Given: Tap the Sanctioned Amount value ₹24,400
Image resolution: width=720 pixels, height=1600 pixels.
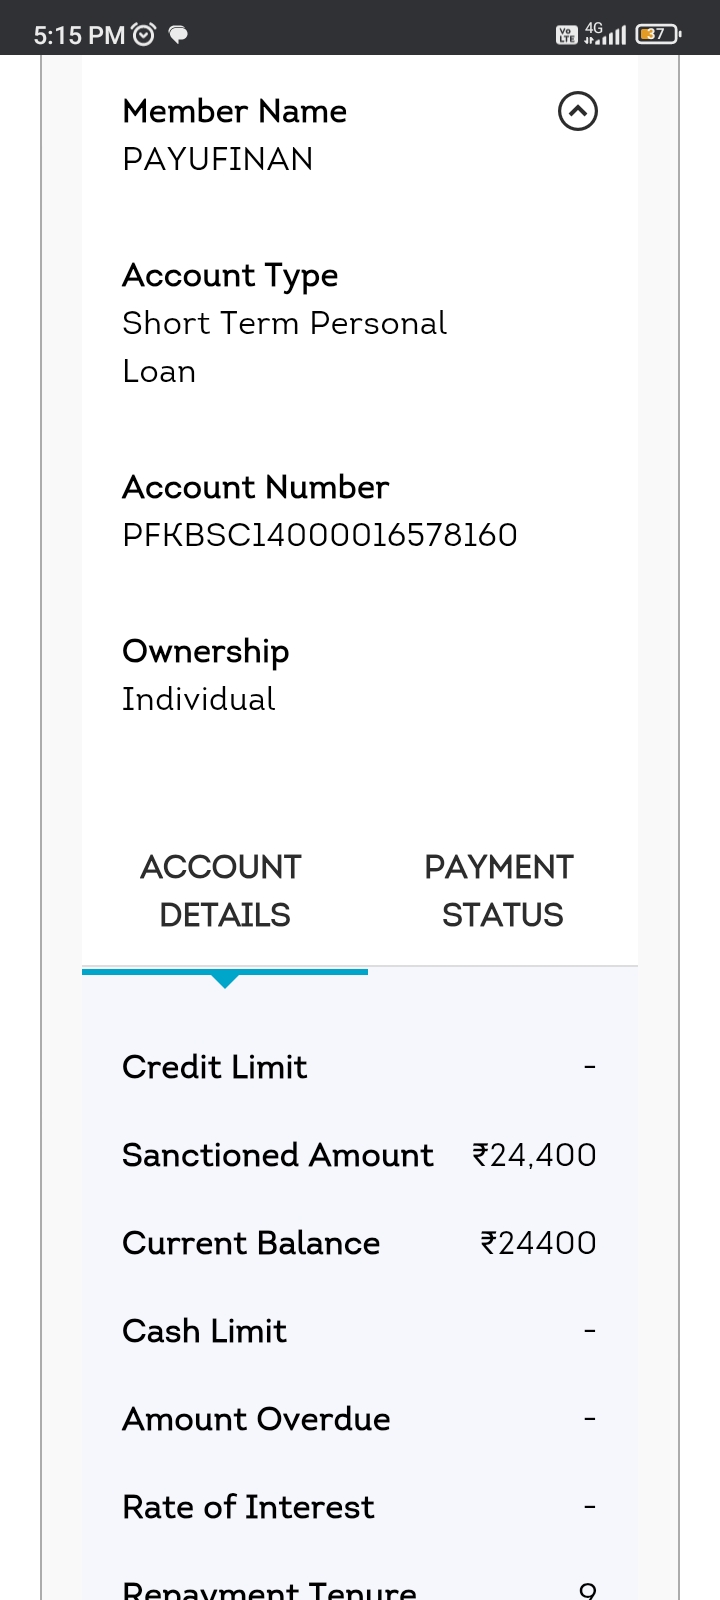Looking at the screenshot, I should click(x=534, y=1155).
